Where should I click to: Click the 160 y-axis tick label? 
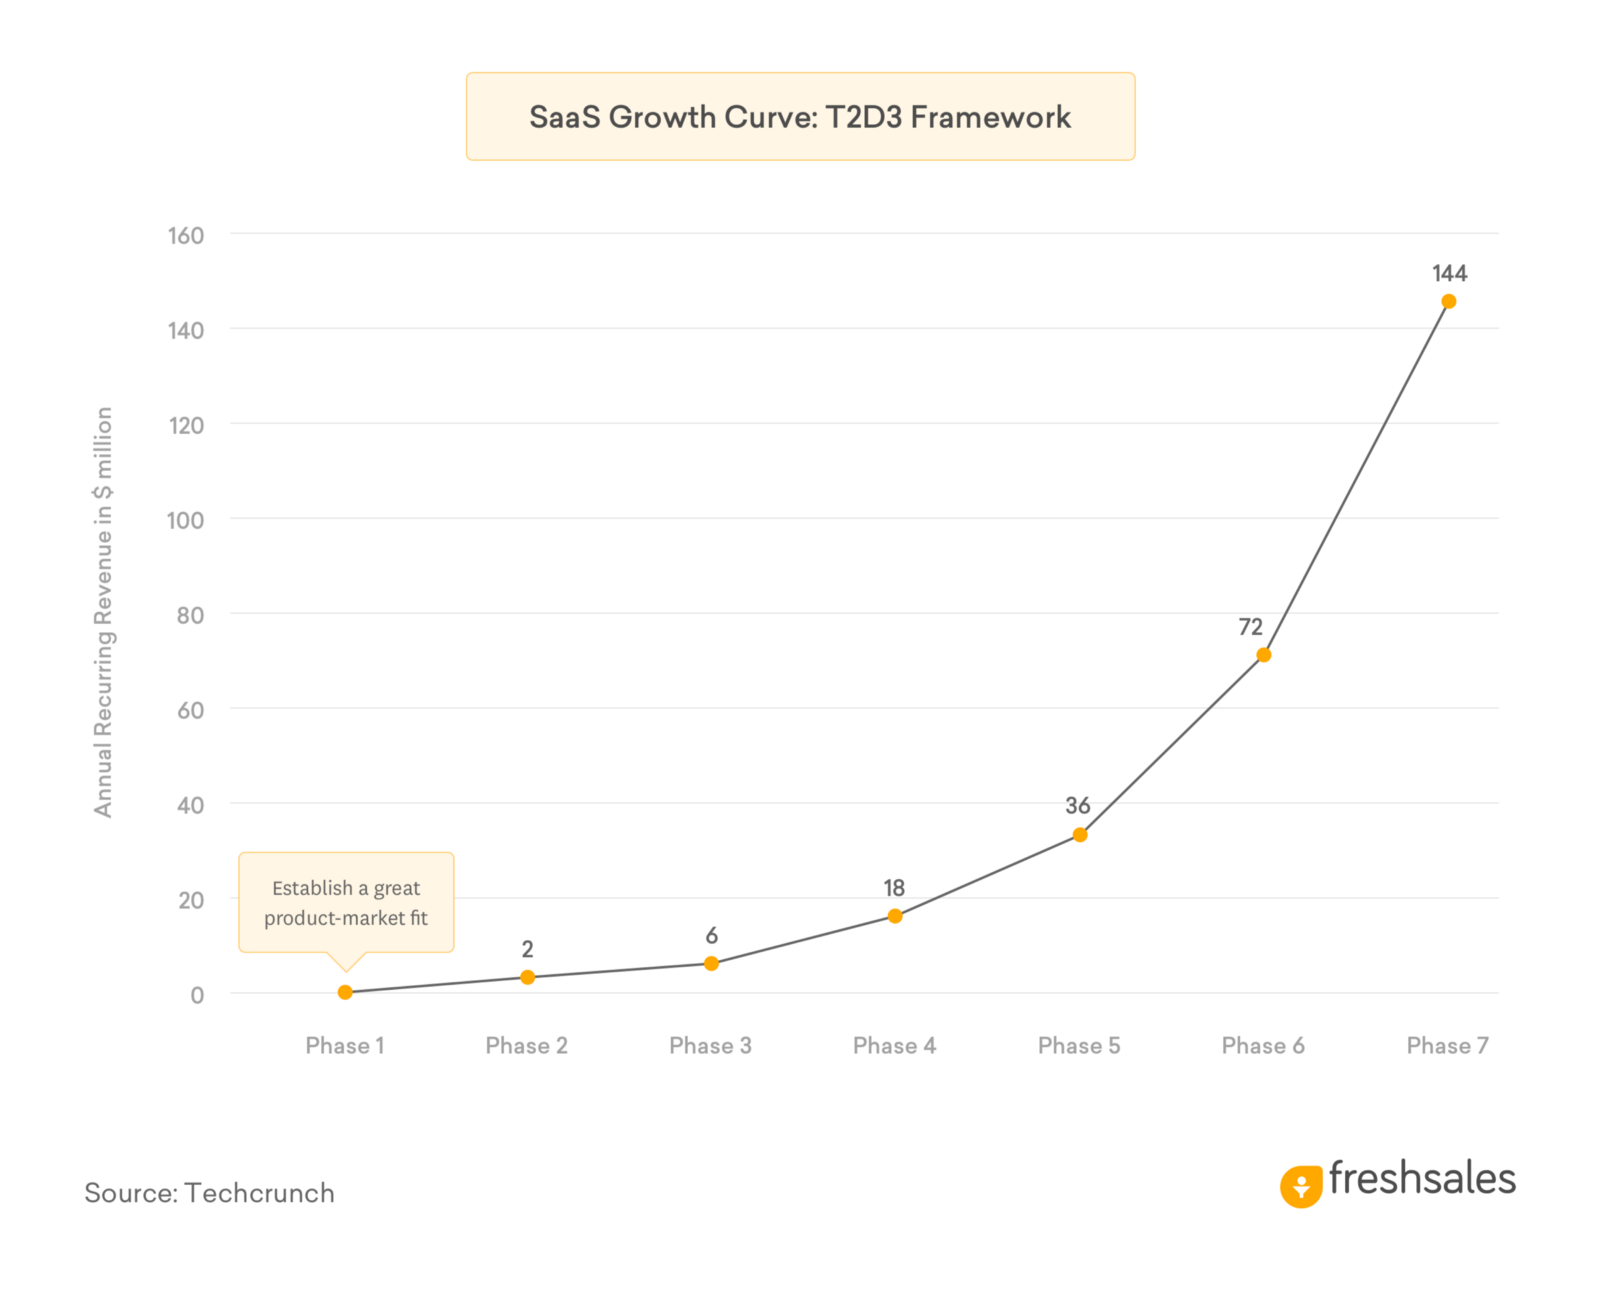click(186, 236)
